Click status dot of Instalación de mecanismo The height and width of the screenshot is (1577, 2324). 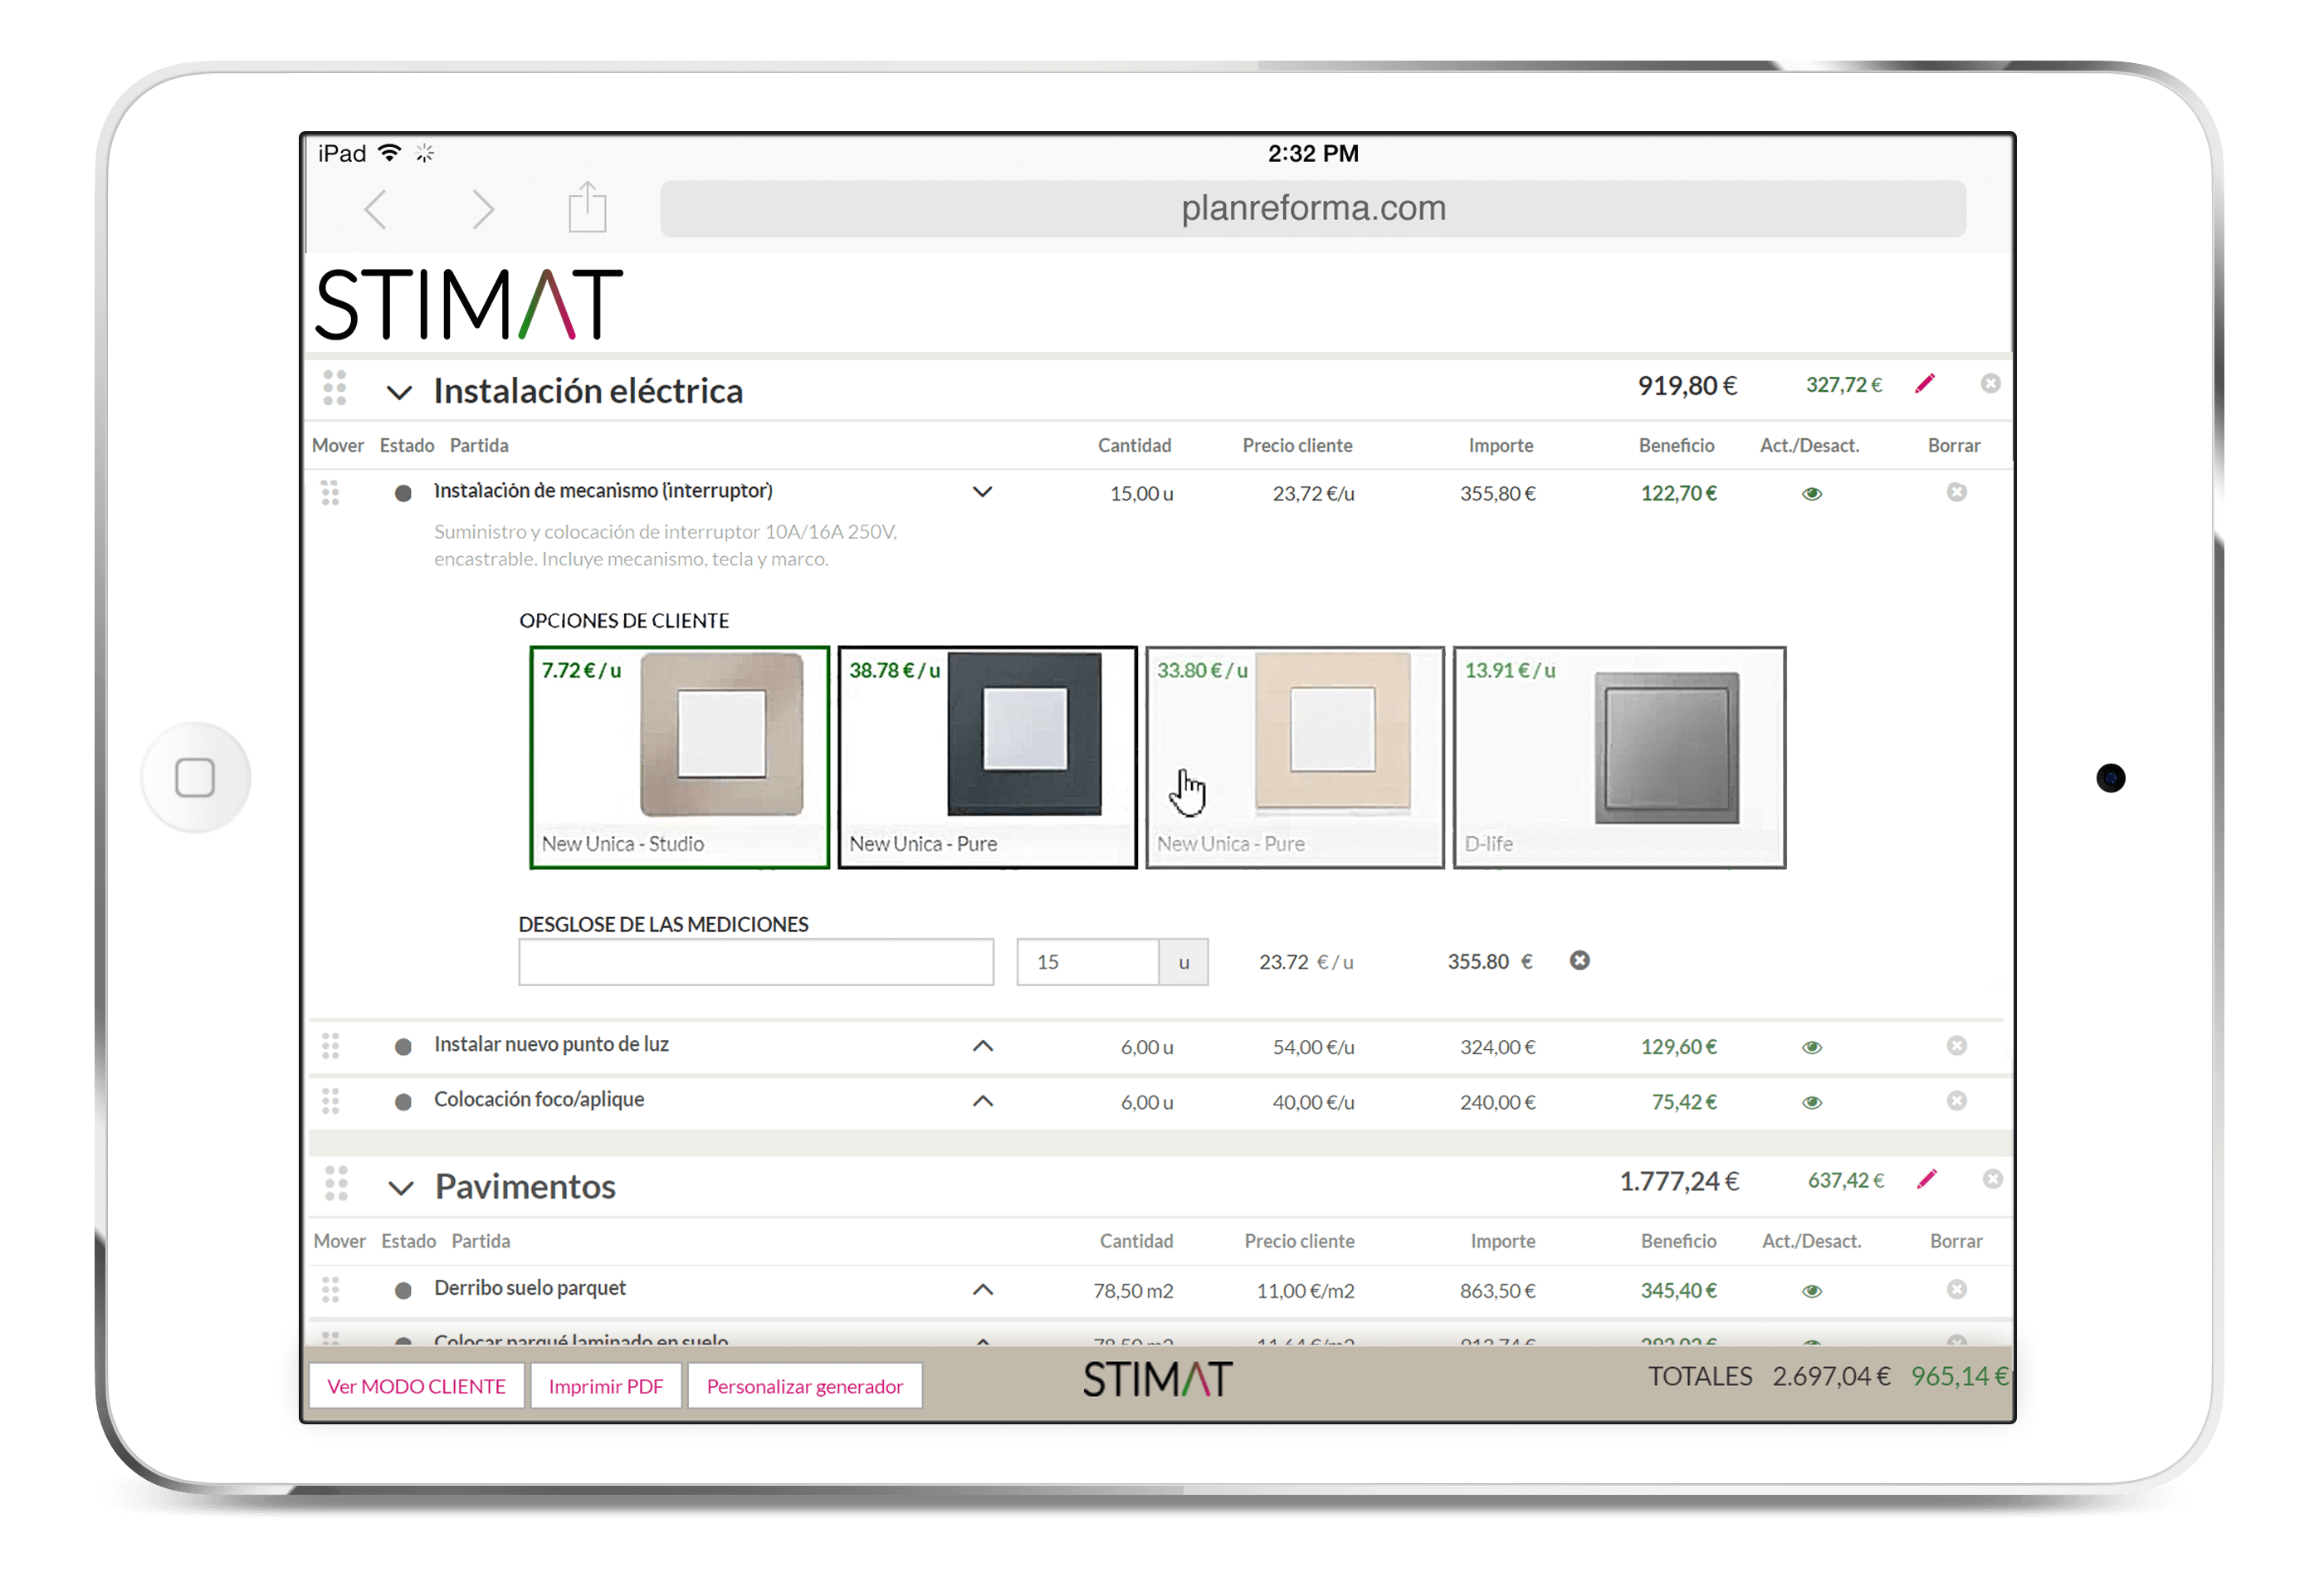(x=403, y=493)
